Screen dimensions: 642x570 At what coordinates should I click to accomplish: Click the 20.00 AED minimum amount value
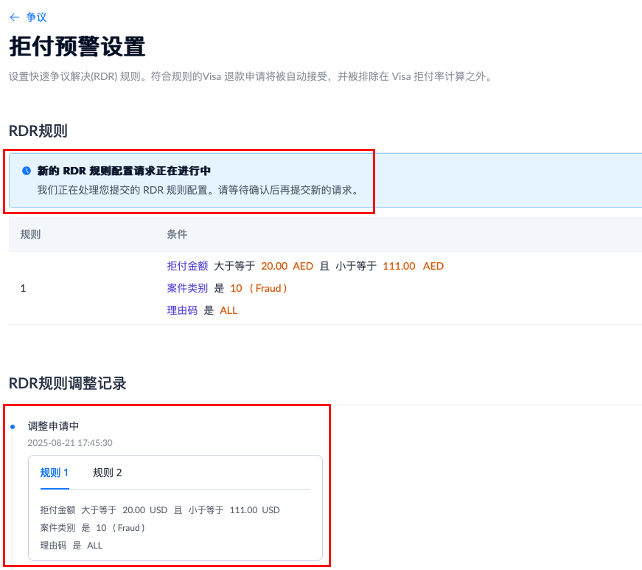pyautogui.click(x=287, y=266)
